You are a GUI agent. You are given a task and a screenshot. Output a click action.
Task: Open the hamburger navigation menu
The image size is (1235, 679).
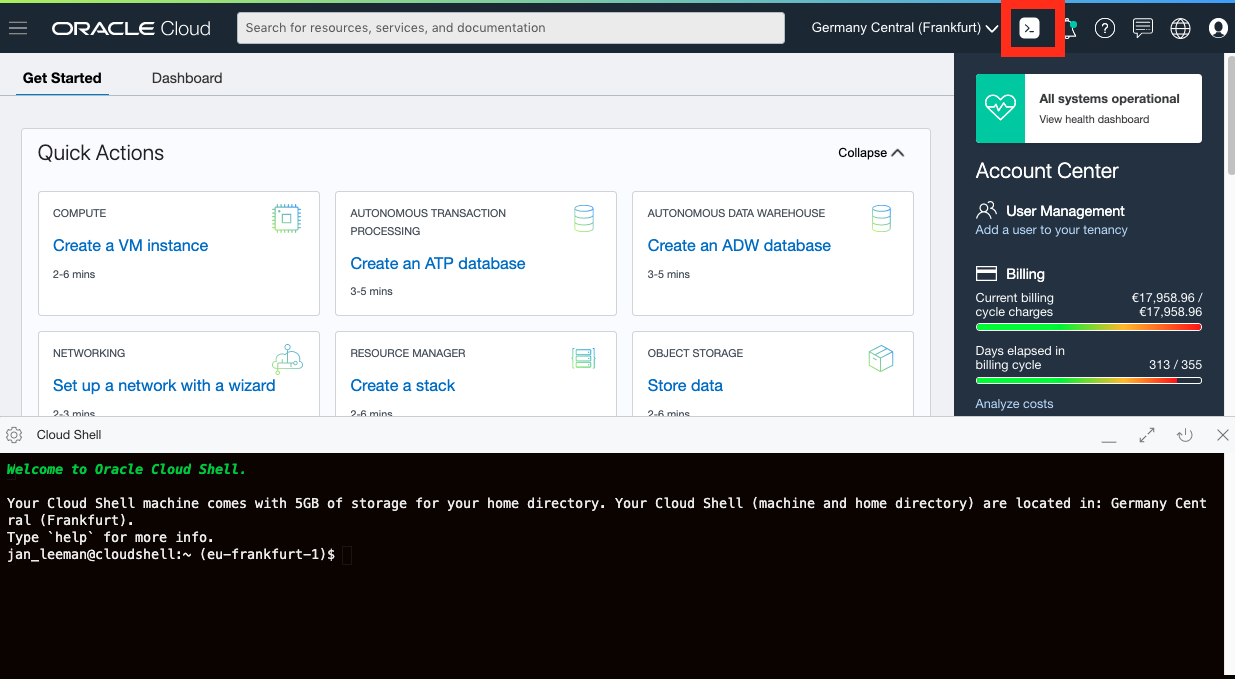coord(18,28)
